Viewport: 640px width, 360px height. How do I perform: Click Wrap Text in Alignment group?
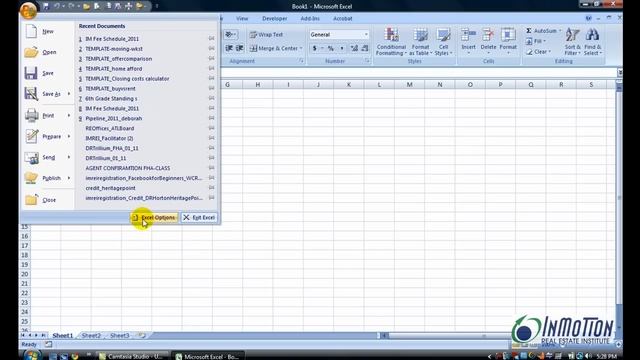pyautogui.click(x=266, y=35)
